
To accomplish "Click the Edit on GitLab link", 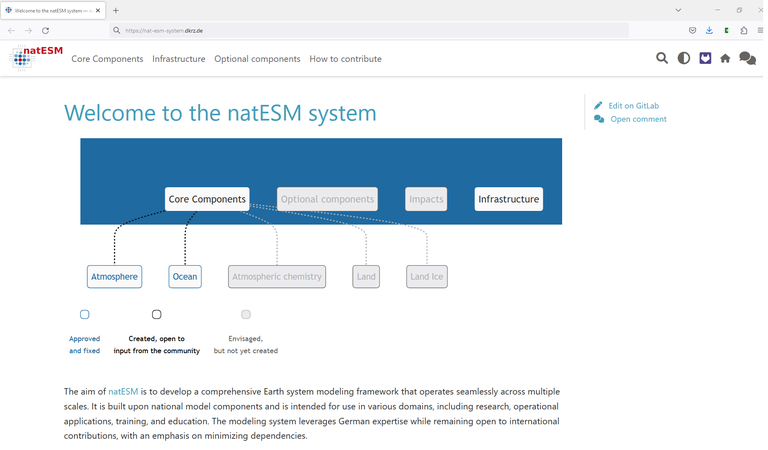I will click(633, 106).
